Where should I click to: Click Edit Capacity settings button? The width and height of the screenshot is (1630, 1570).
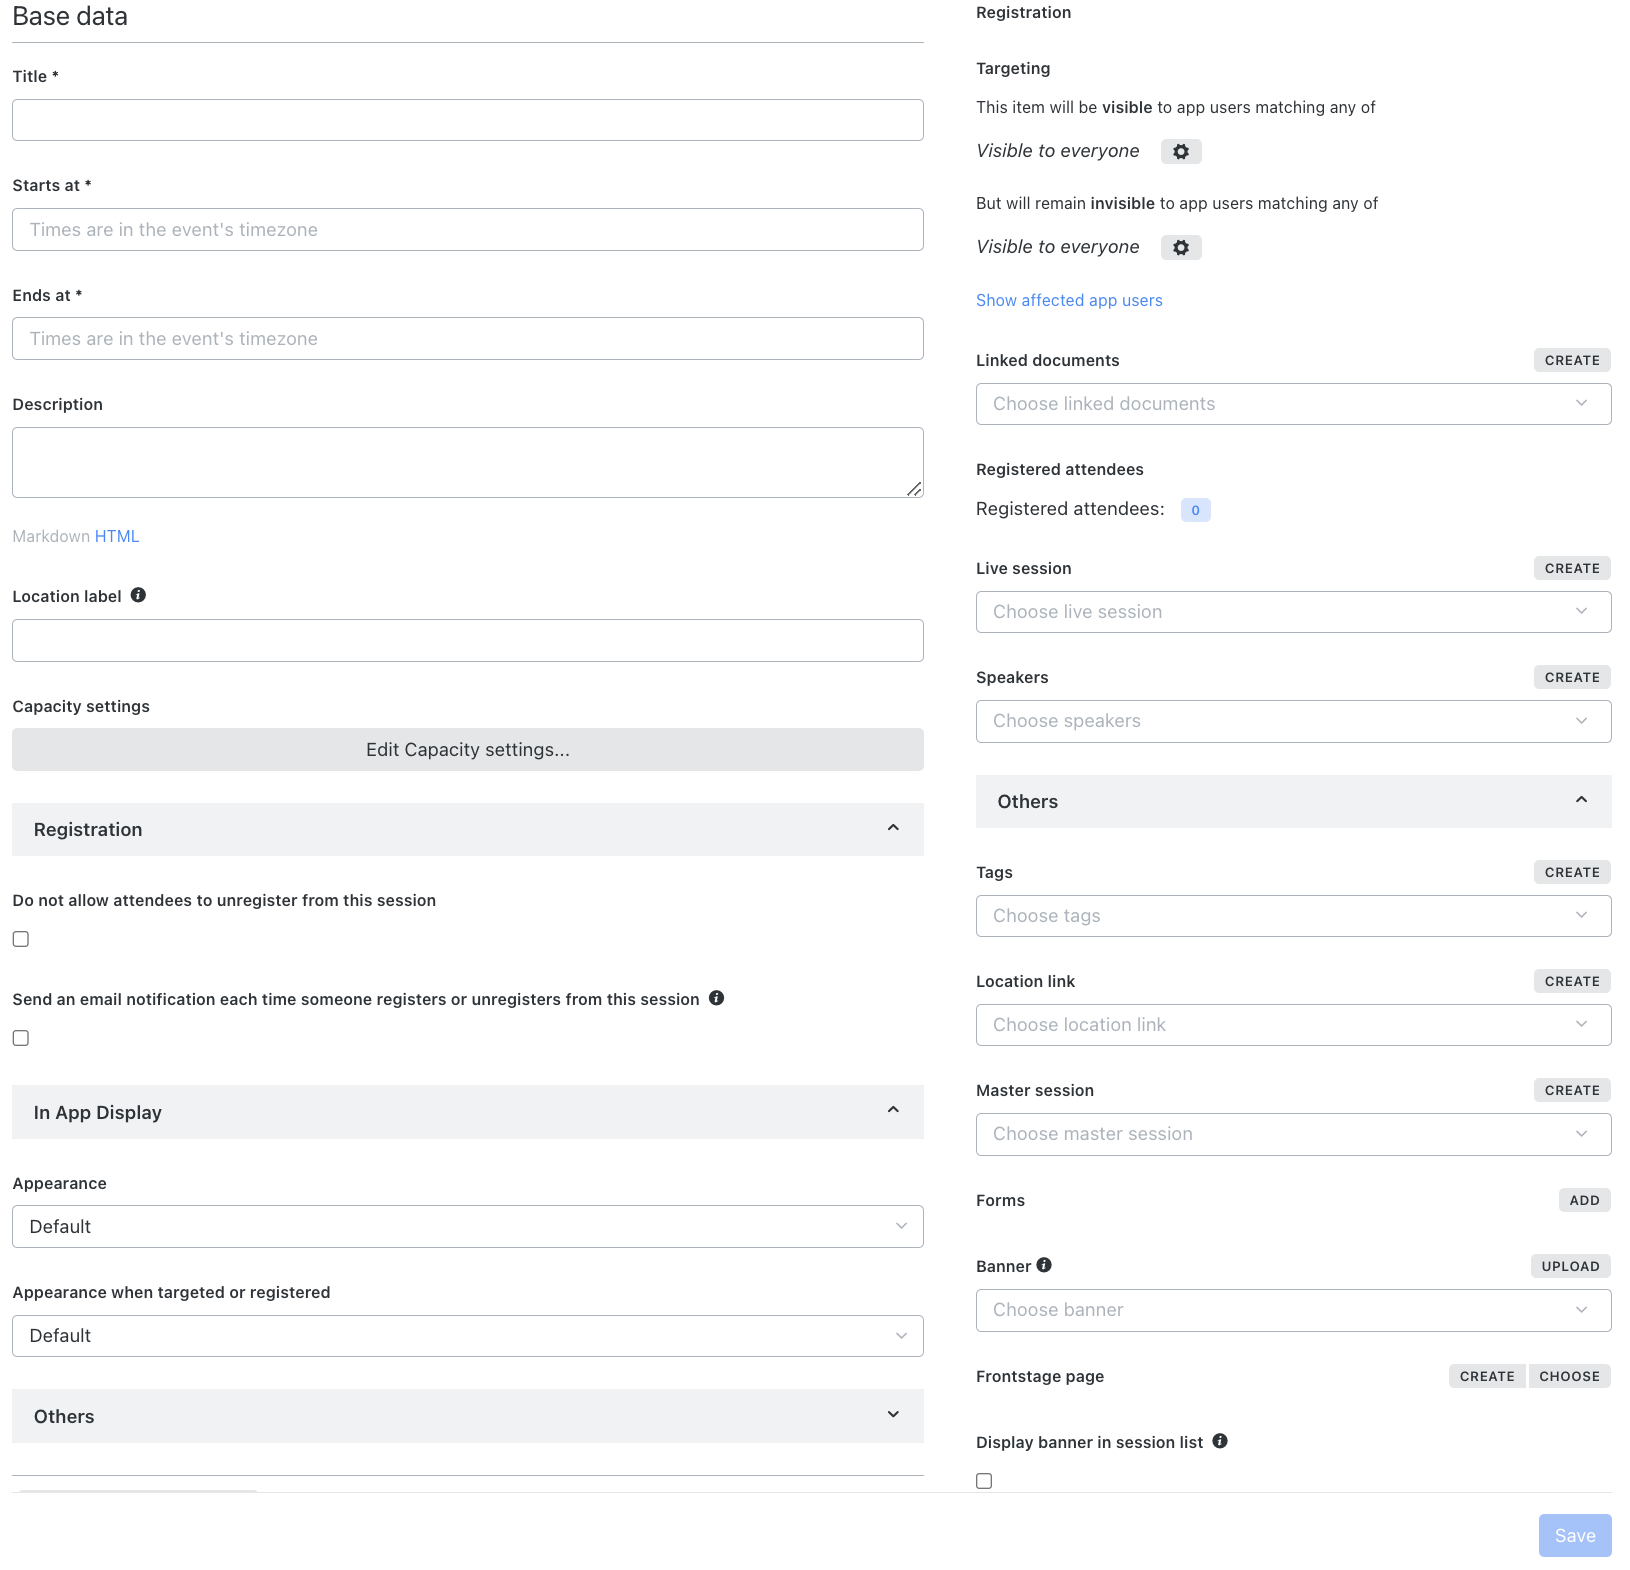(467, 749)
